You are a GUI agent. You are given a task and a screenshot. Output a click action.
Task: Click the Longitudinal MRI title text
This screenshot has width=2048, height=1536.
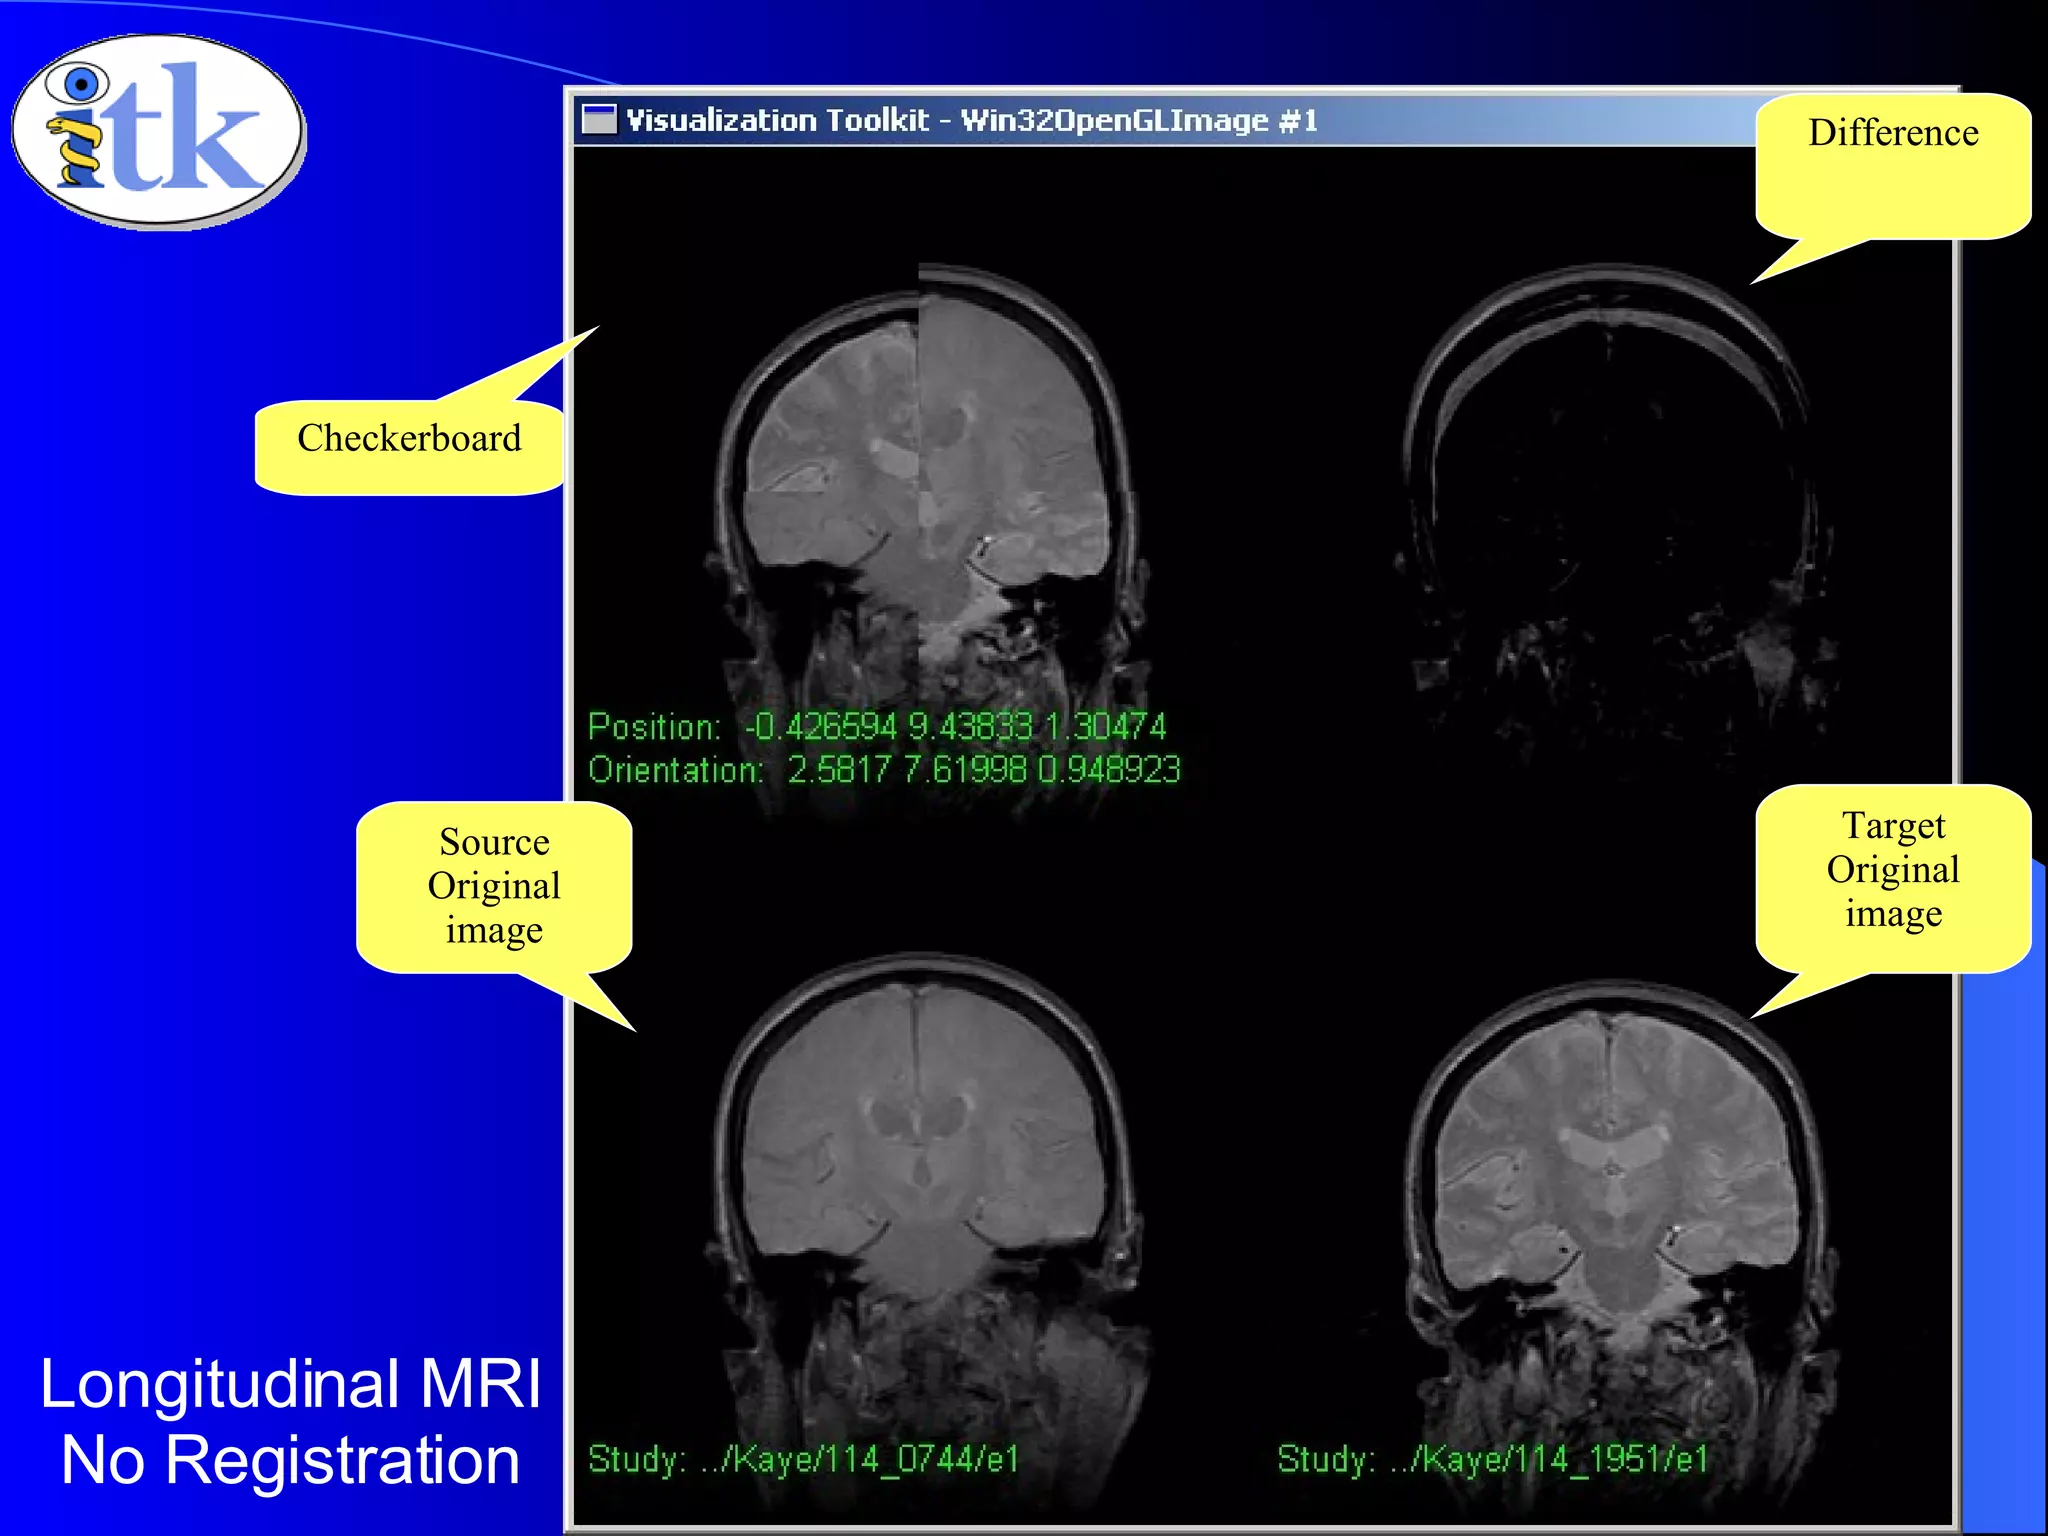(x=290, y=1385)
